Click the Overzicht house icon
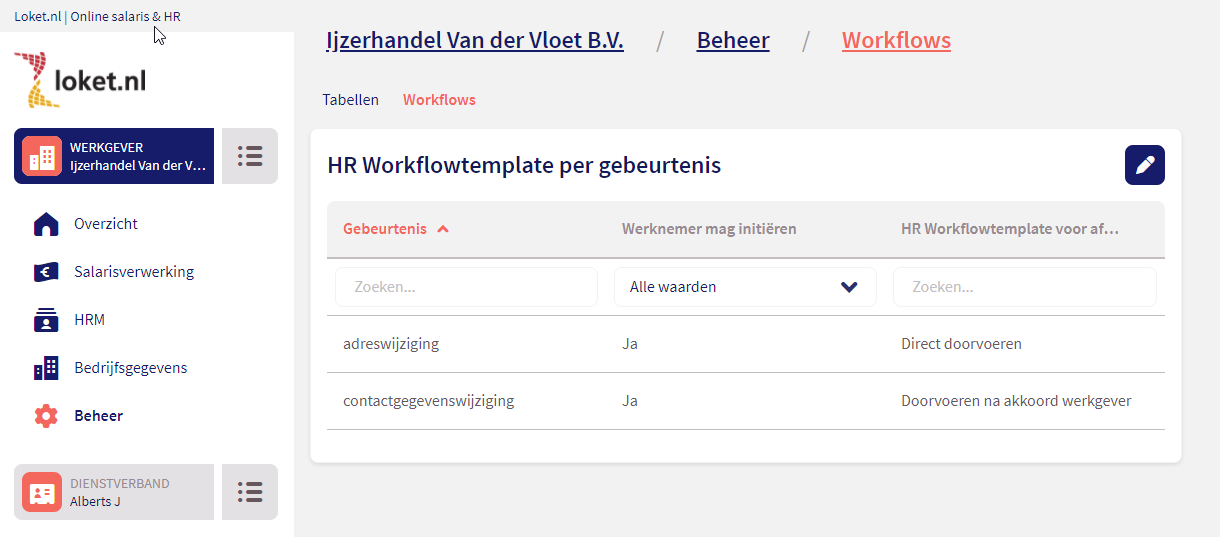This screenshot has height=537, width=1220. [46, 224]
